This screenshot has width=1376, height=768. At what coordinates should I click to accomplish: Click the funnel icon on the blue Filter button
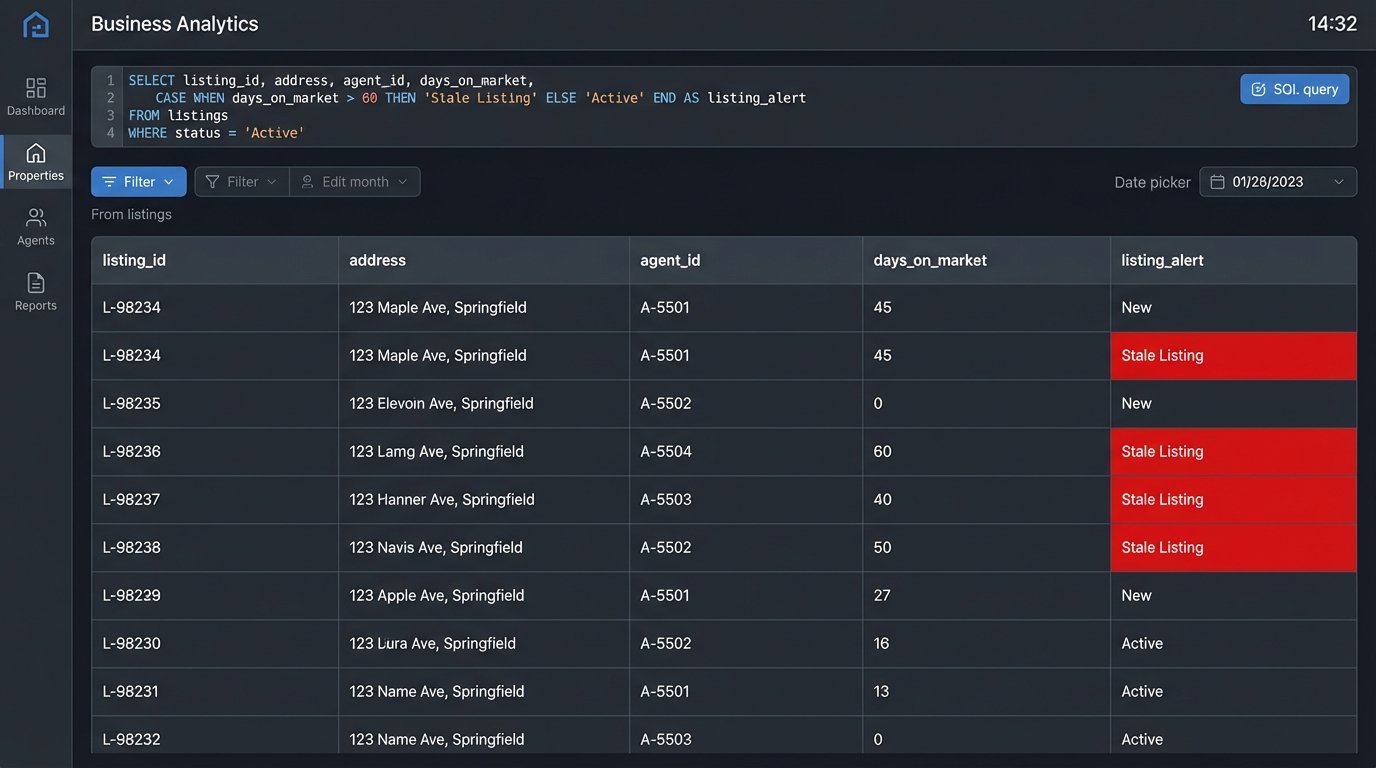pyautogui.click(x=112, y=181)
